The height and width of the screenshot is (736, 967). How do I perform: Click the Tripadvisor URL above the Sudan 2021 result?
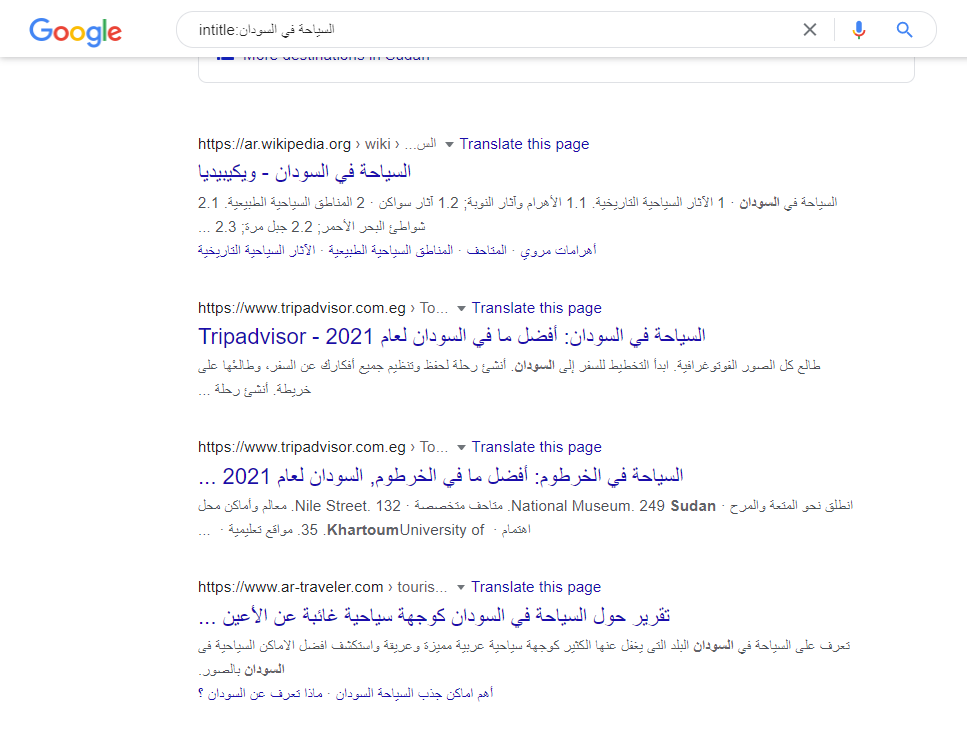pos(323,308)
